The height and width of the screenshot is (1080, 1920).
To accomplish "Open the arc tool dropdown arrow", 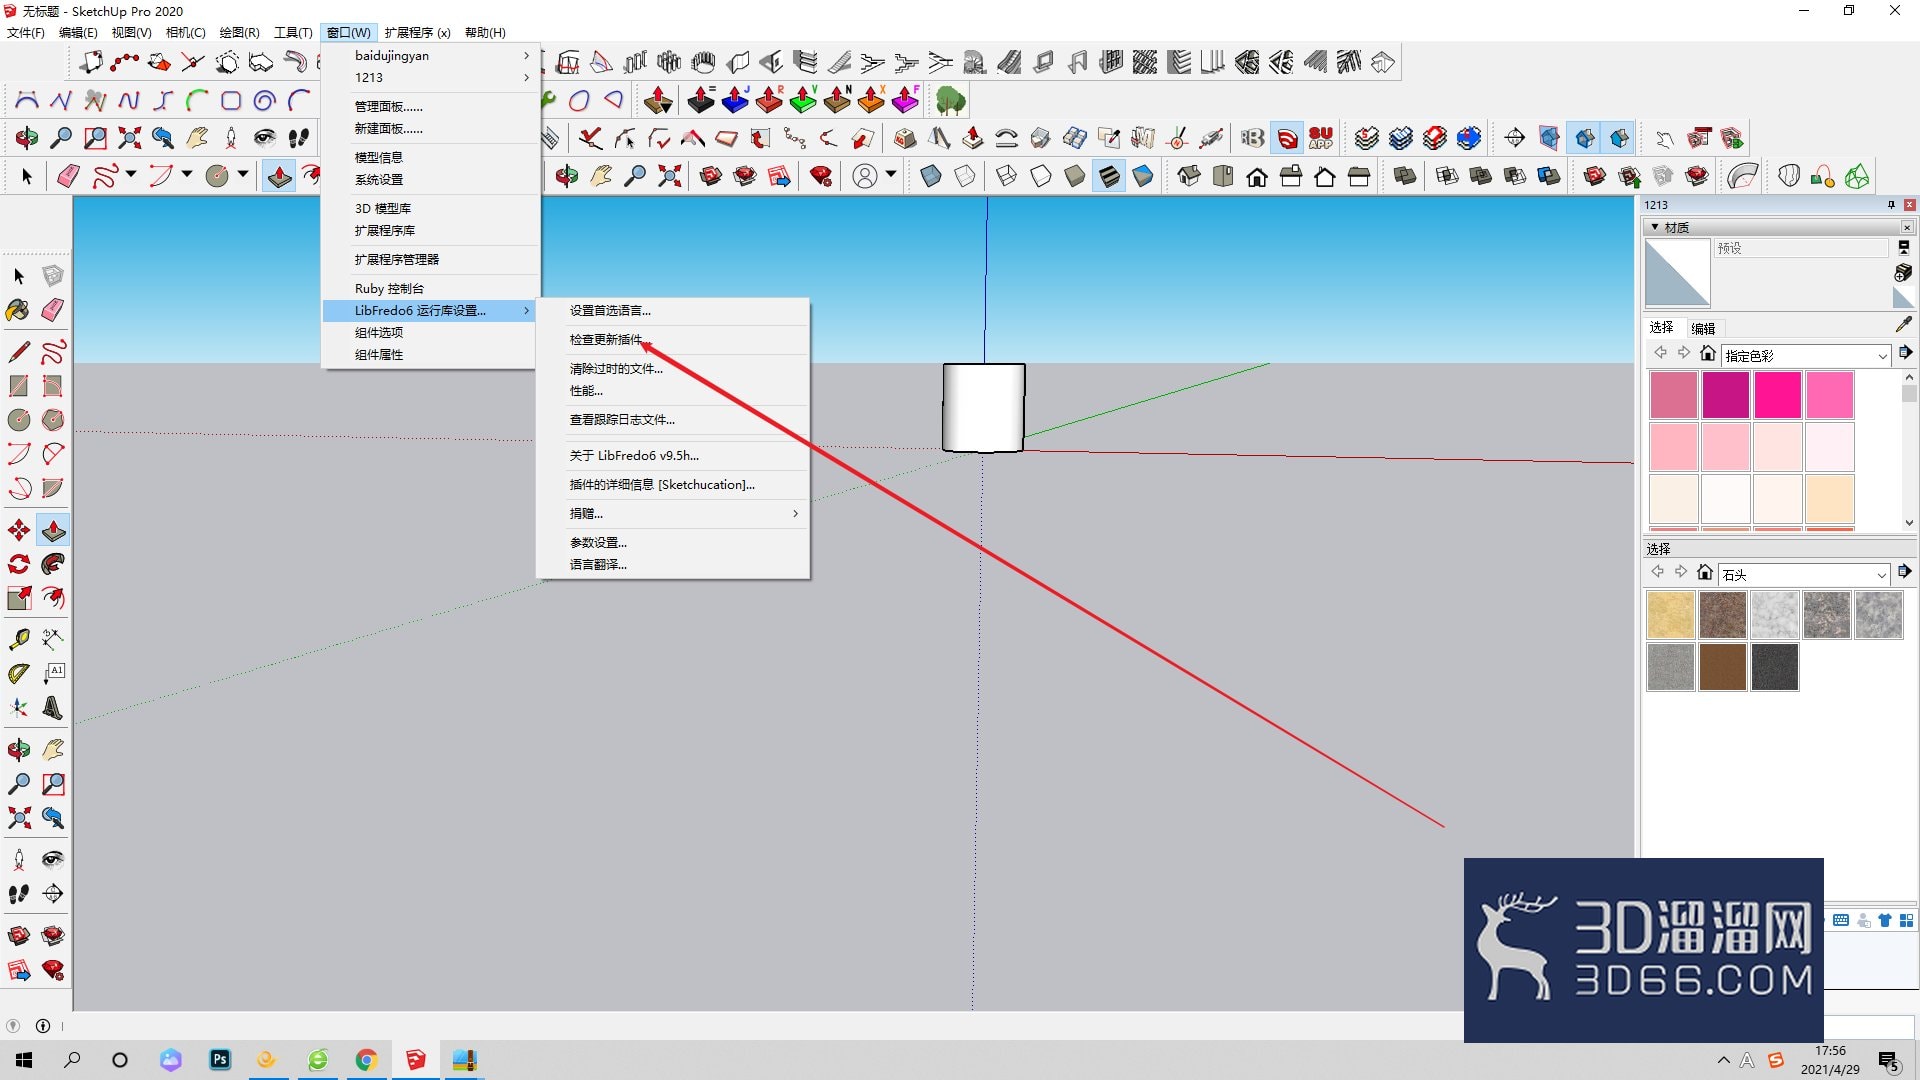I will coord(187,175).
